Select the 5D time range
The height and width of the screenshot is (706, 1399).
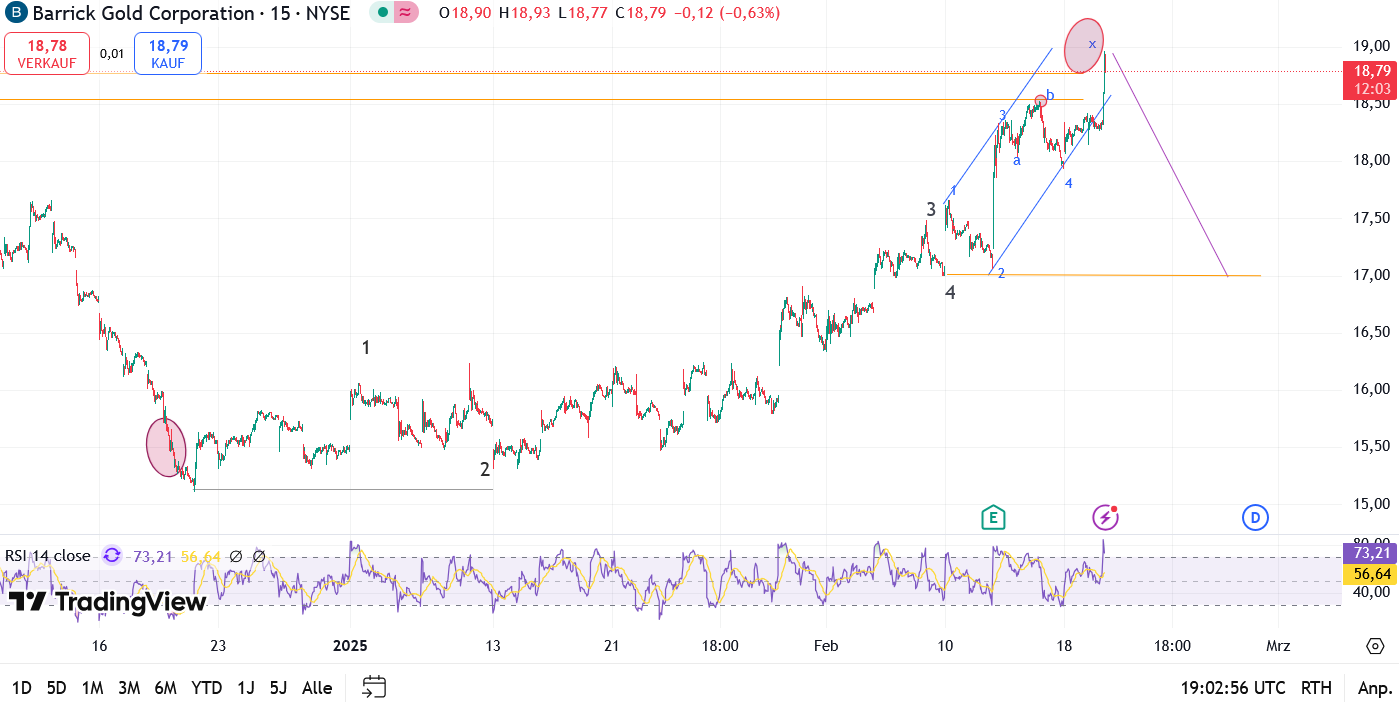pos(56,688)
